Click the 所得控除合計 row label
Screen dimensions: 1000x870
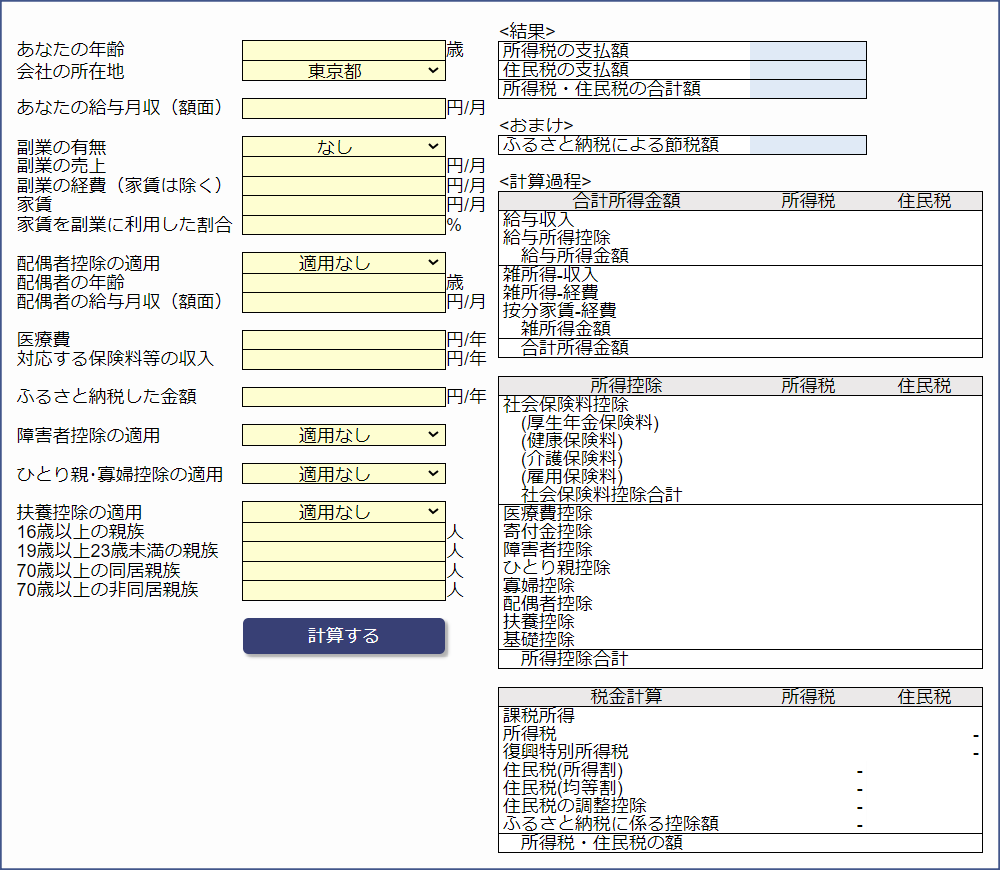(575, 659)
